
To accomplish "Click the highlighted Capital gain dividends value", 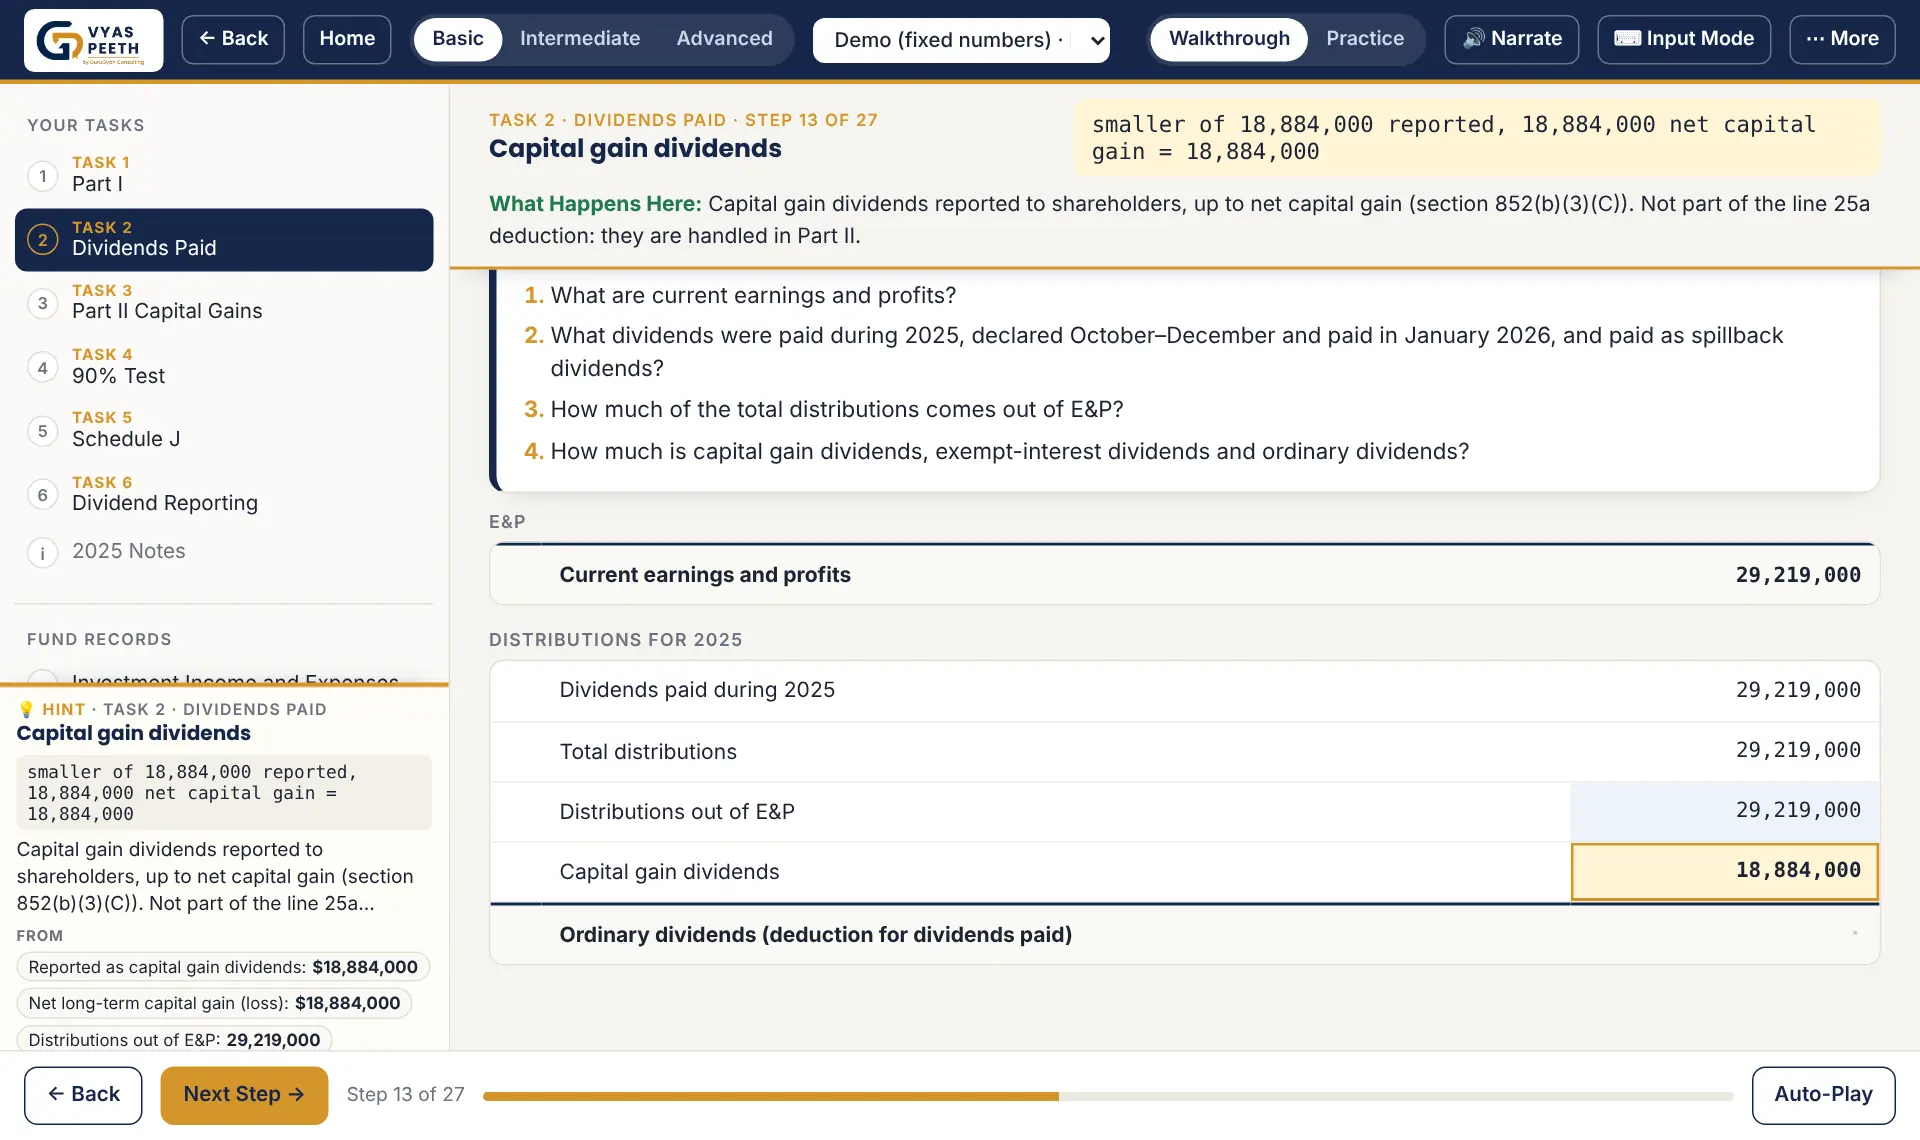I will tap(1724, 871).
